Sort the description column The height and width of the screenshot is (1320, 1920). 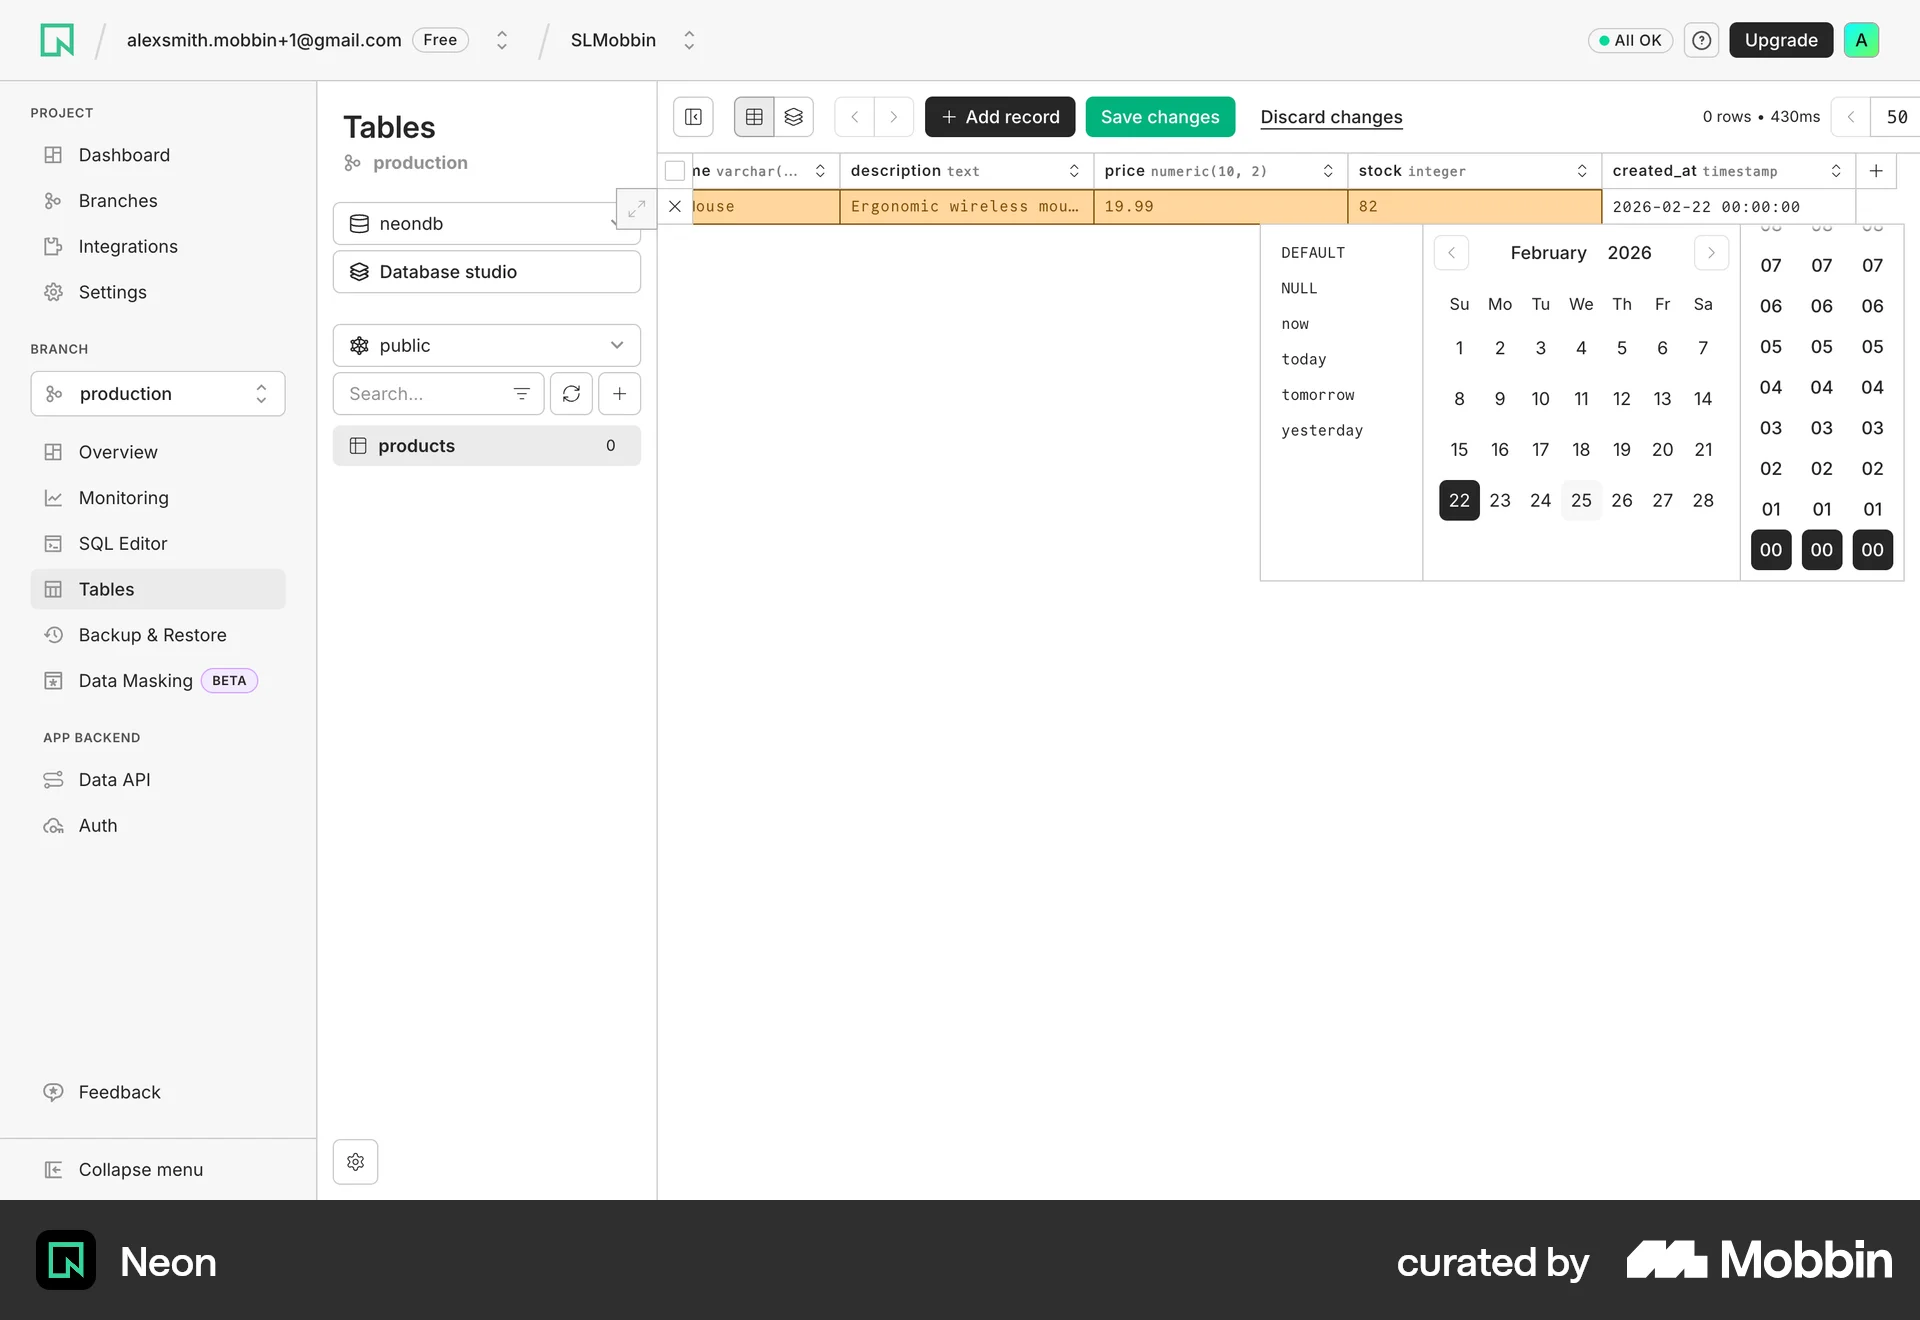1074,171
